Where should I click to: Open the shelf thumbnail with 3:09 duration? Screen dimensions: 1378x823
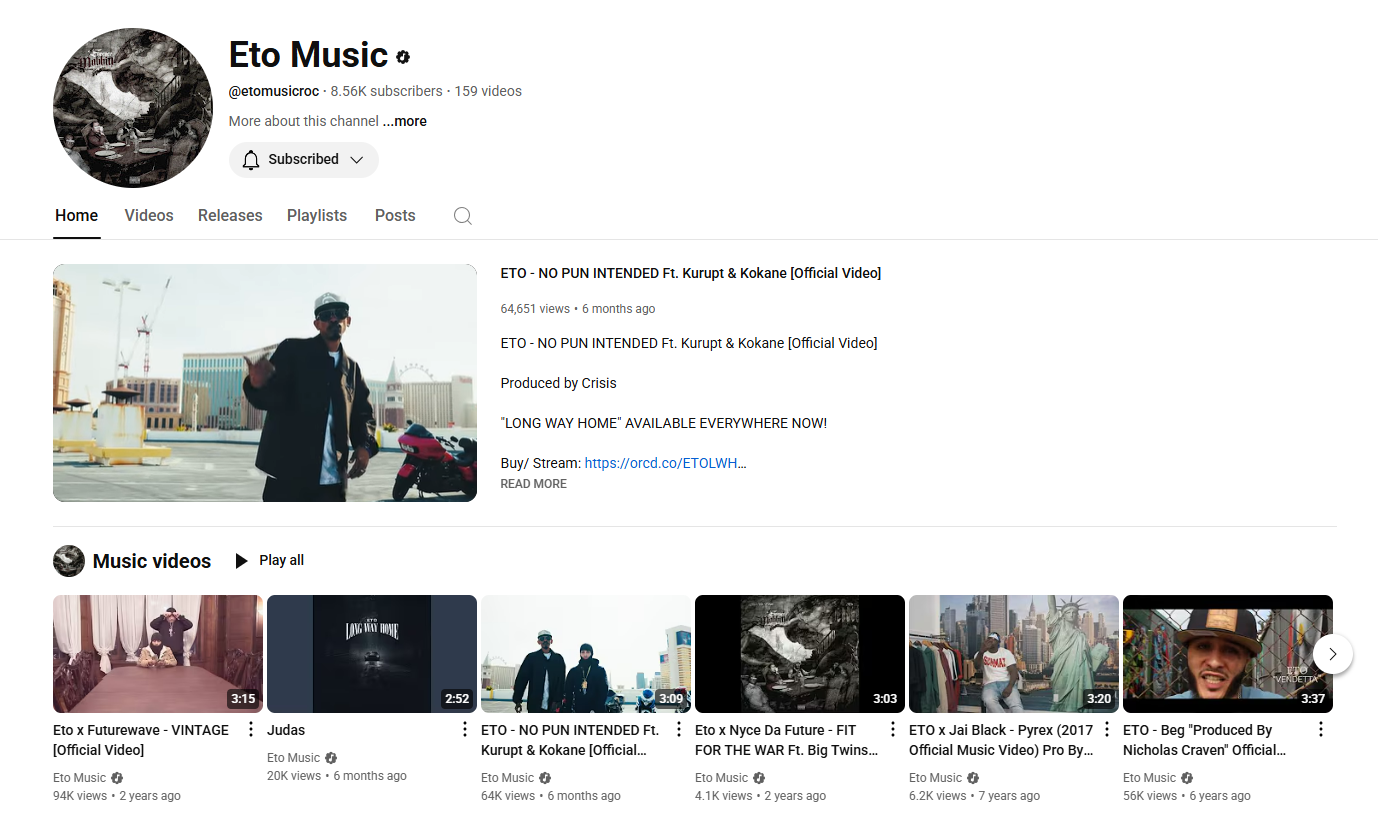pos(586,654)
